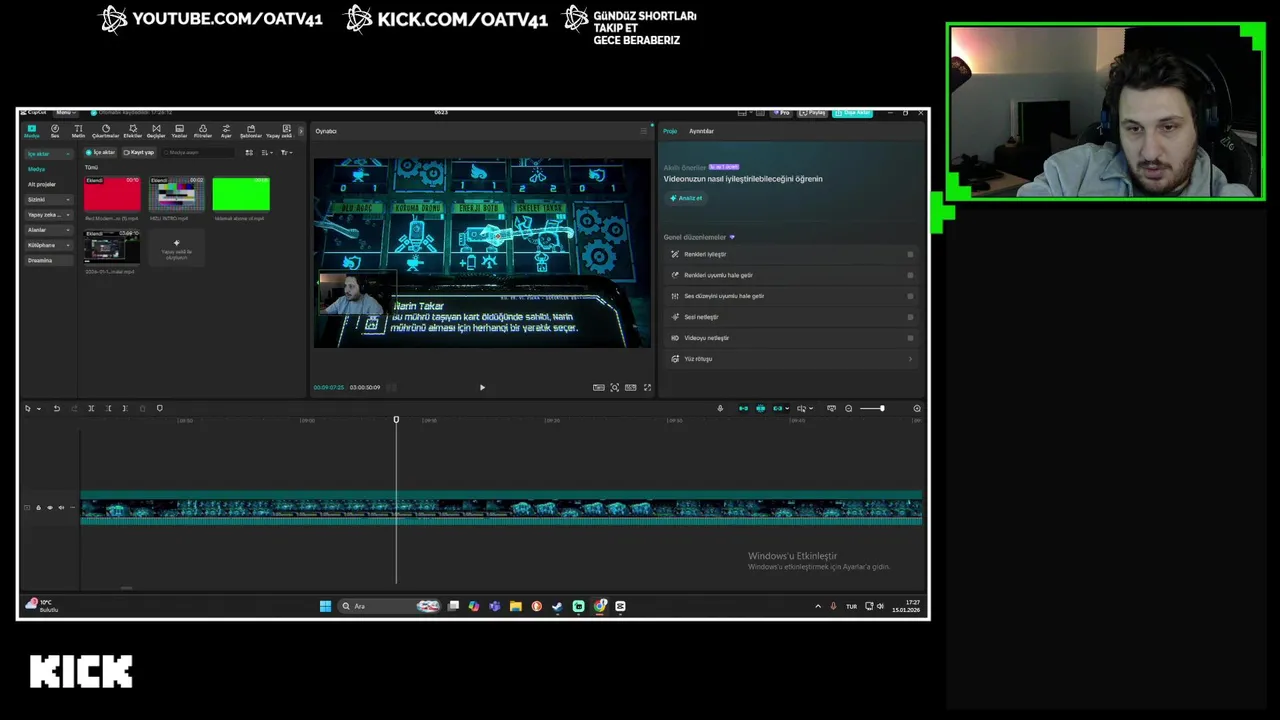The image size is (1280, 720).
Task: Open the player panel menu icon
Action: [643, 131]
